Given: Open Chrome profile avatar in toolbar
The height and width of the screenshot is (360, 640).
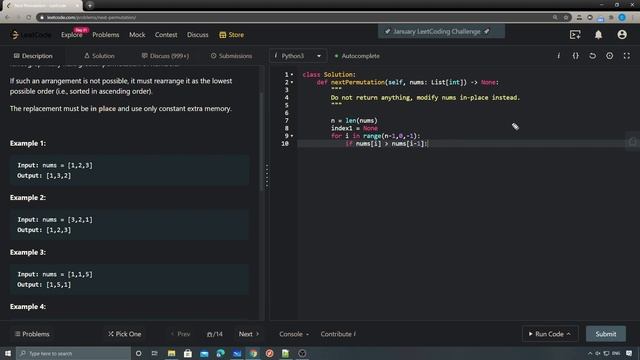Looking at the screenshot, I should 622,17.
